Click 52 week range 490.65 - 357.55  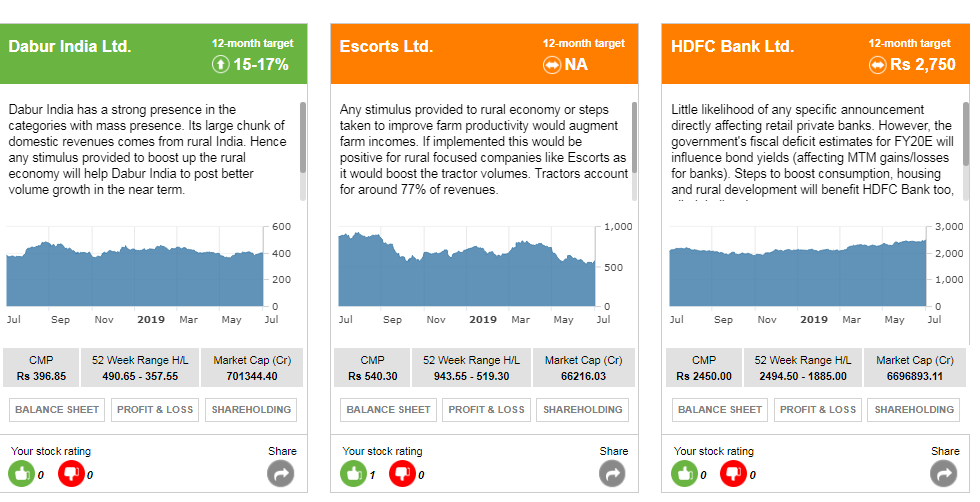(140, 376)
